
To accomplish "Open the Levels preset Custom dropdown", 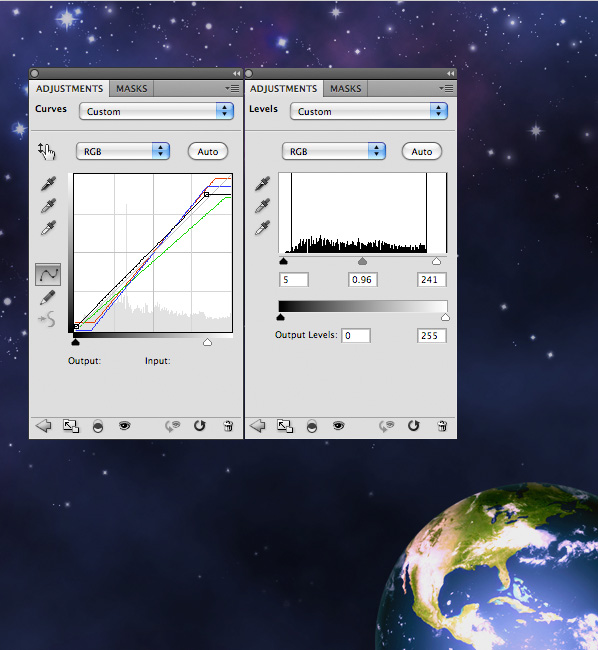I will coord(369,111).
